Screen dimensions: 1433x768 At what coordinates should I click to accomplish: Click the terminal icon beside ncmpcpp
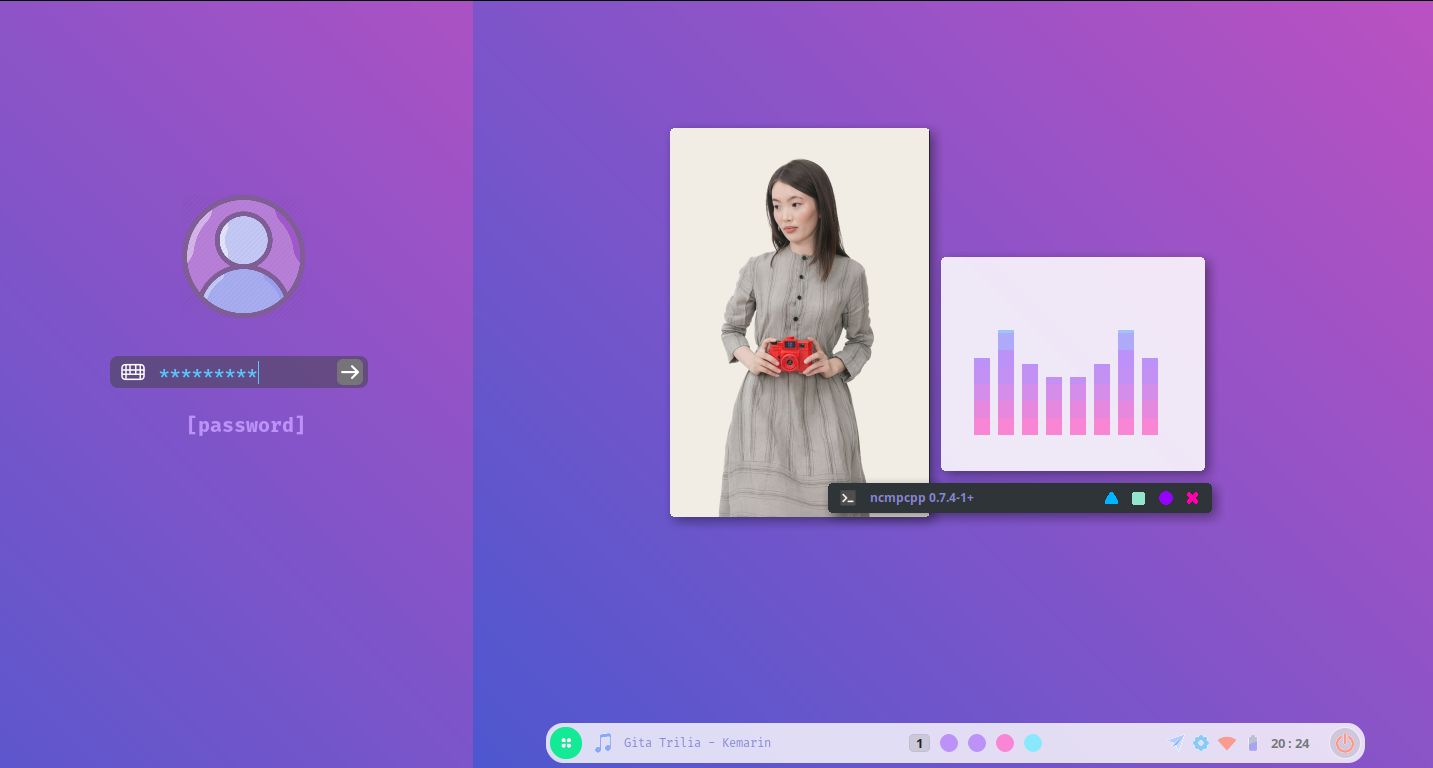point(848,498)
